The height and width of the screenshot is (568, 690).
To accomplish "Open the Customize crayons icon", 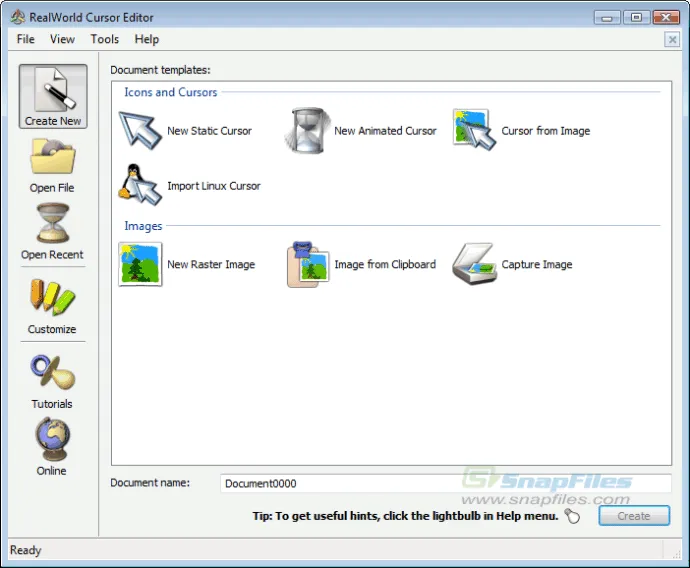I will click(53, 297).
